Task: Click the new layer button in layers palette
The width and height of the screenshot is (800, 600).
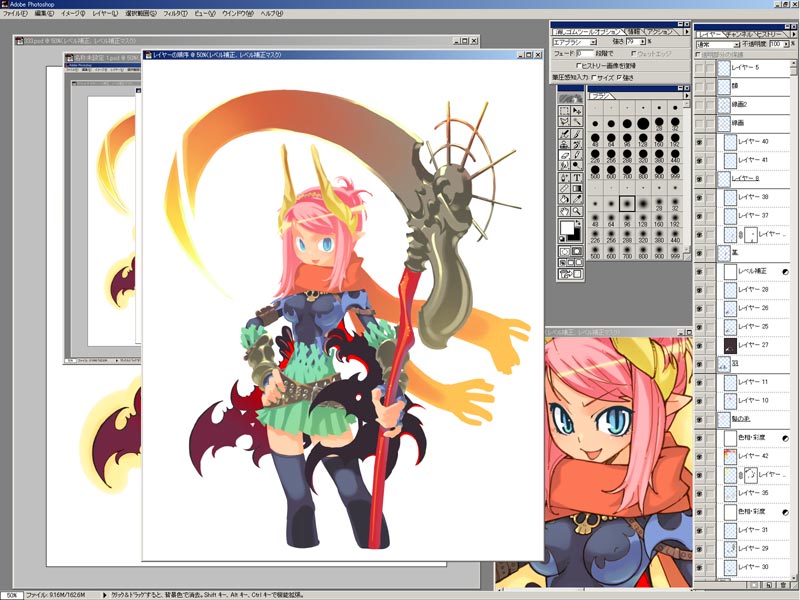Action: coord(769,585)
